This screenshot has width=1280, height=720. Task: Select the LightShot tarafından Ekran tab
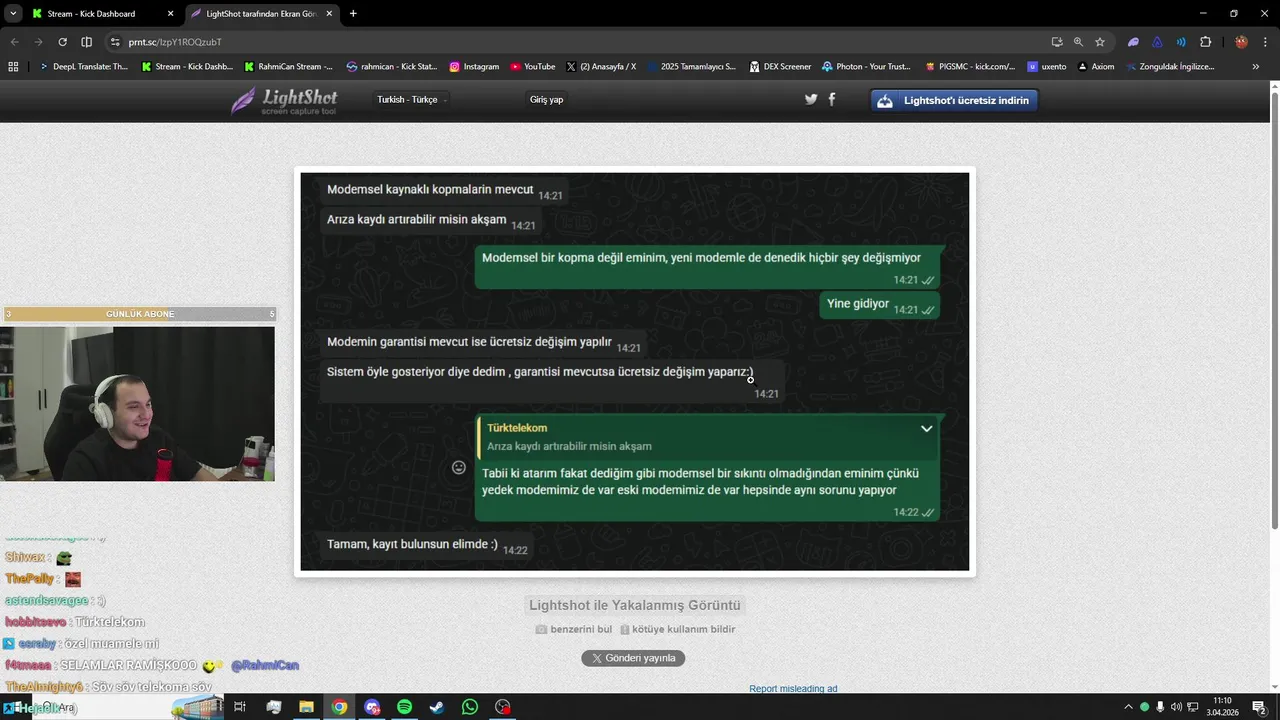click(x=262, y=14)
